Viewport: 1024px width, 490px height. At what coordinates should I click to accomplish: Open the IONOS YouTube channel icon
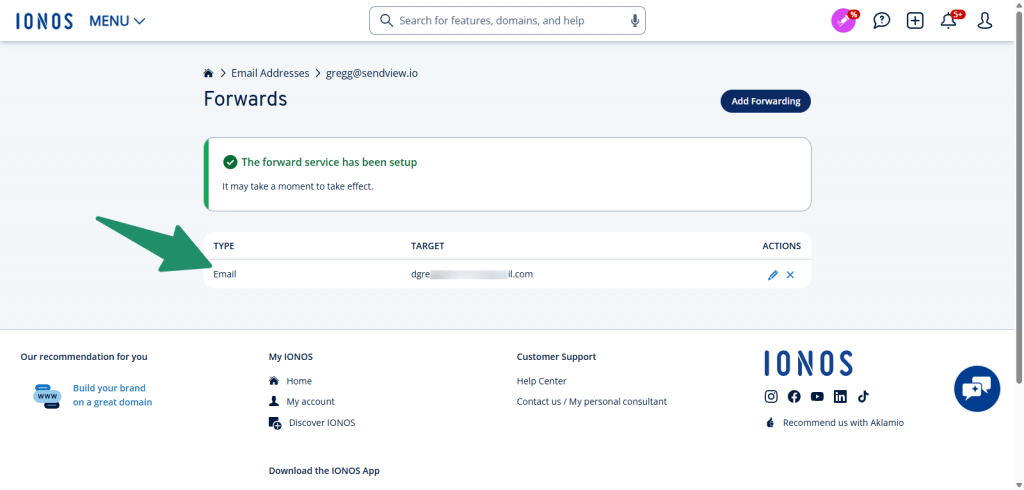pos(817,396)
